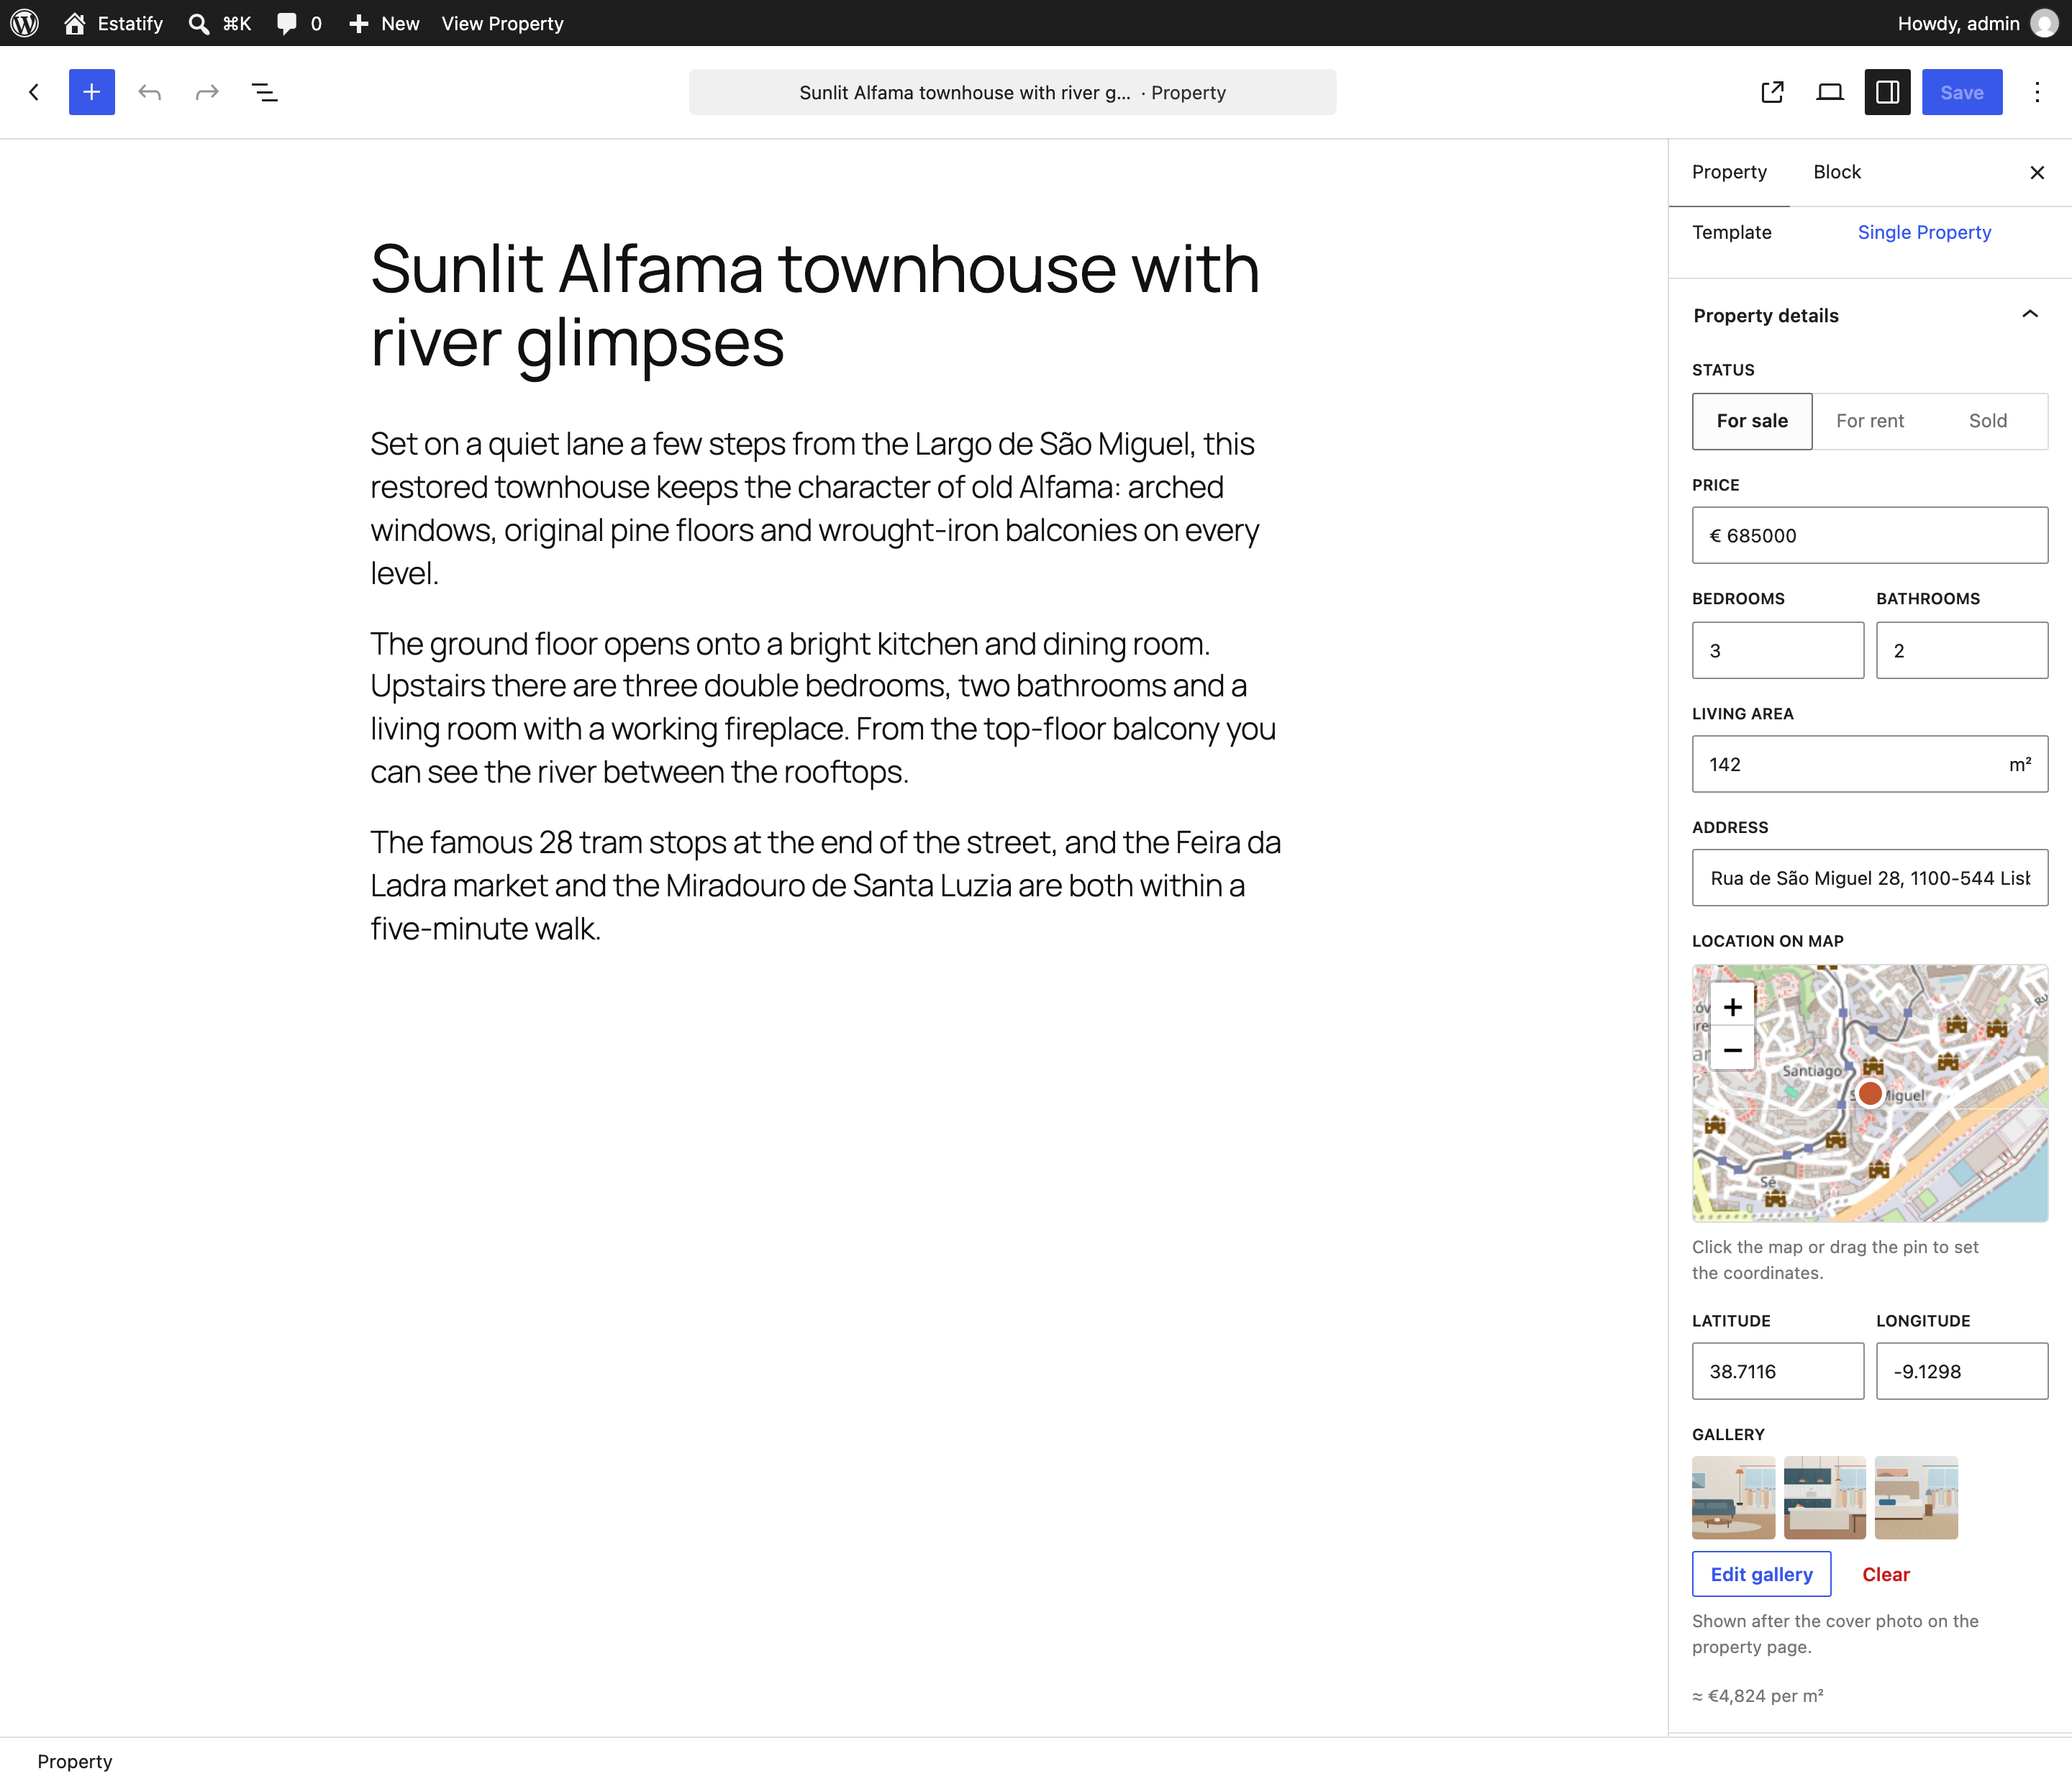Open the device preview options
The width and height of the screenshot is (2072, 1784).
(1830, 92)
